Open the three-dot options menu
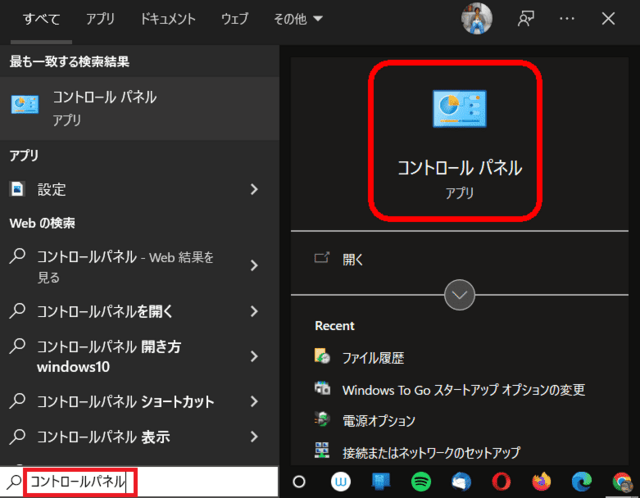The image size is (640, 498). coord(567,18)
